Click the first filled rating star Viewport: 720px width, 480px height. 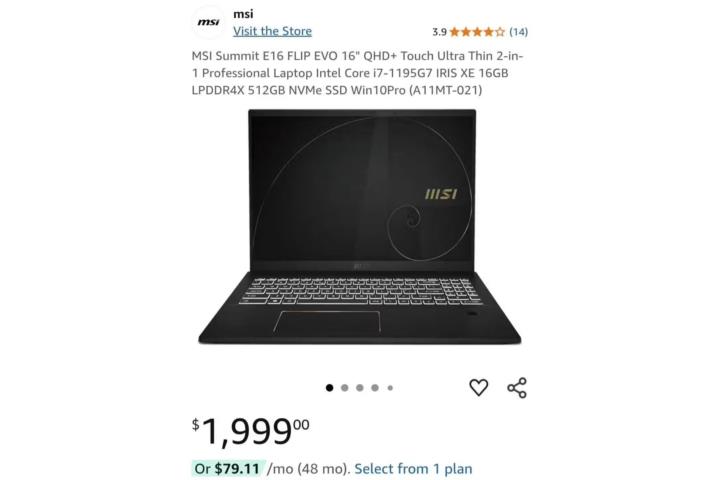click(x=455, y=32)
